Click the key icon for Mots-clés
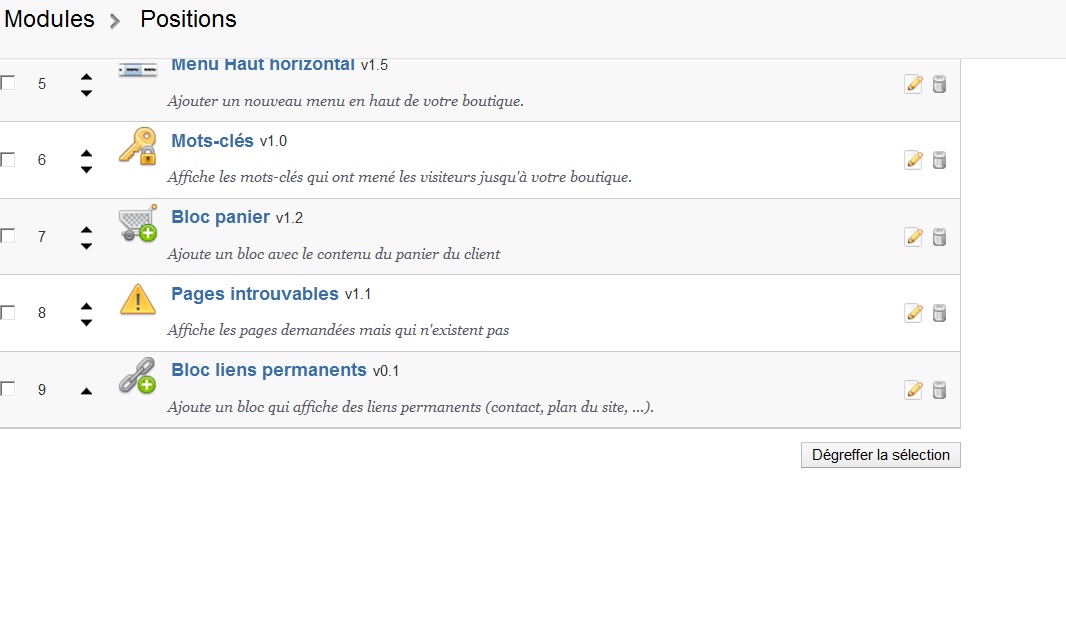The height and width of the screenshot is (621, 1066). 138,146
